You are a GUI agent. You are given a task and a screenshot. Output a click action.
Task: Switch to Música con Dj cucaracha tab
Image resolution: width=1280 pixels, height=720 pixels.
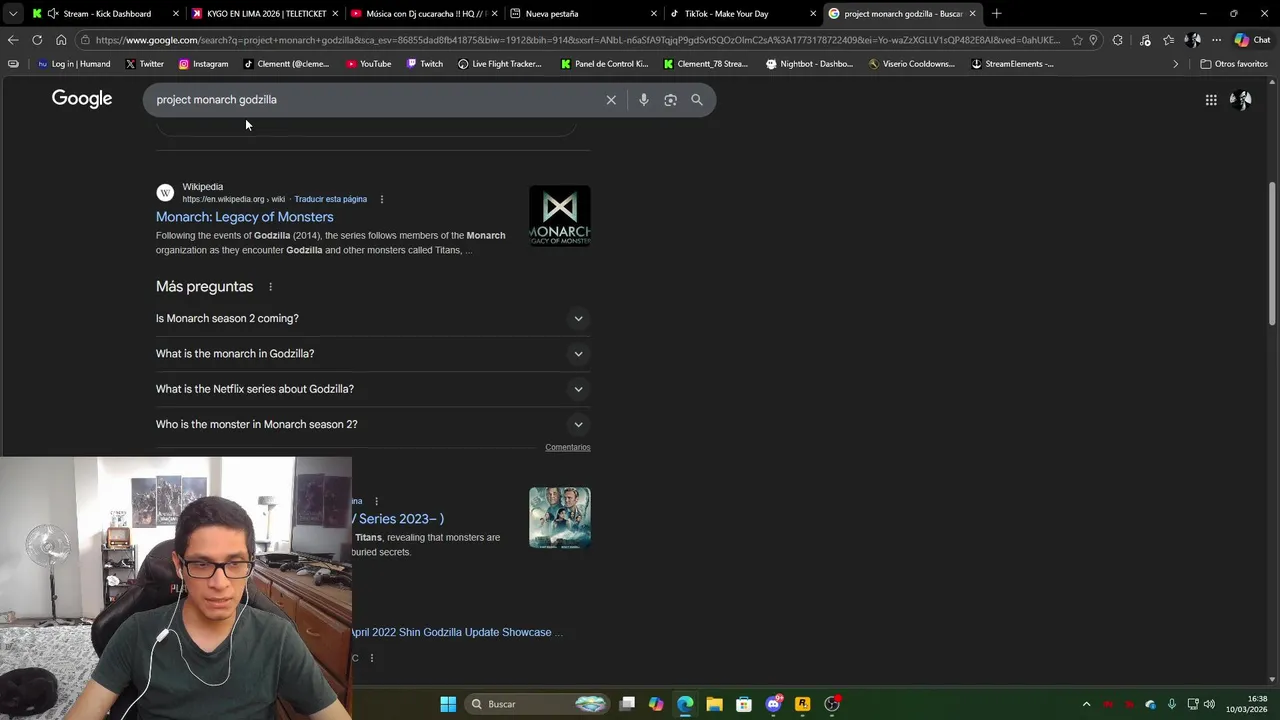425,14
